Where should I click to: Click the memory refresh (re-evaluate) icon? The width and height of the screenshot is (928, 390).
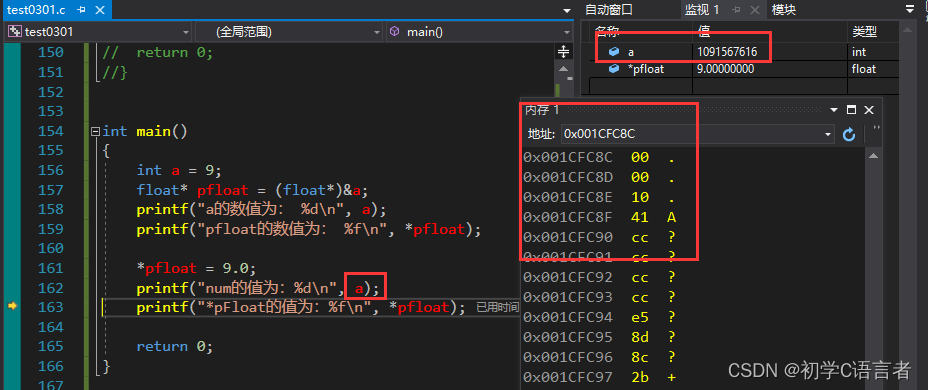[x=849, y=134]
